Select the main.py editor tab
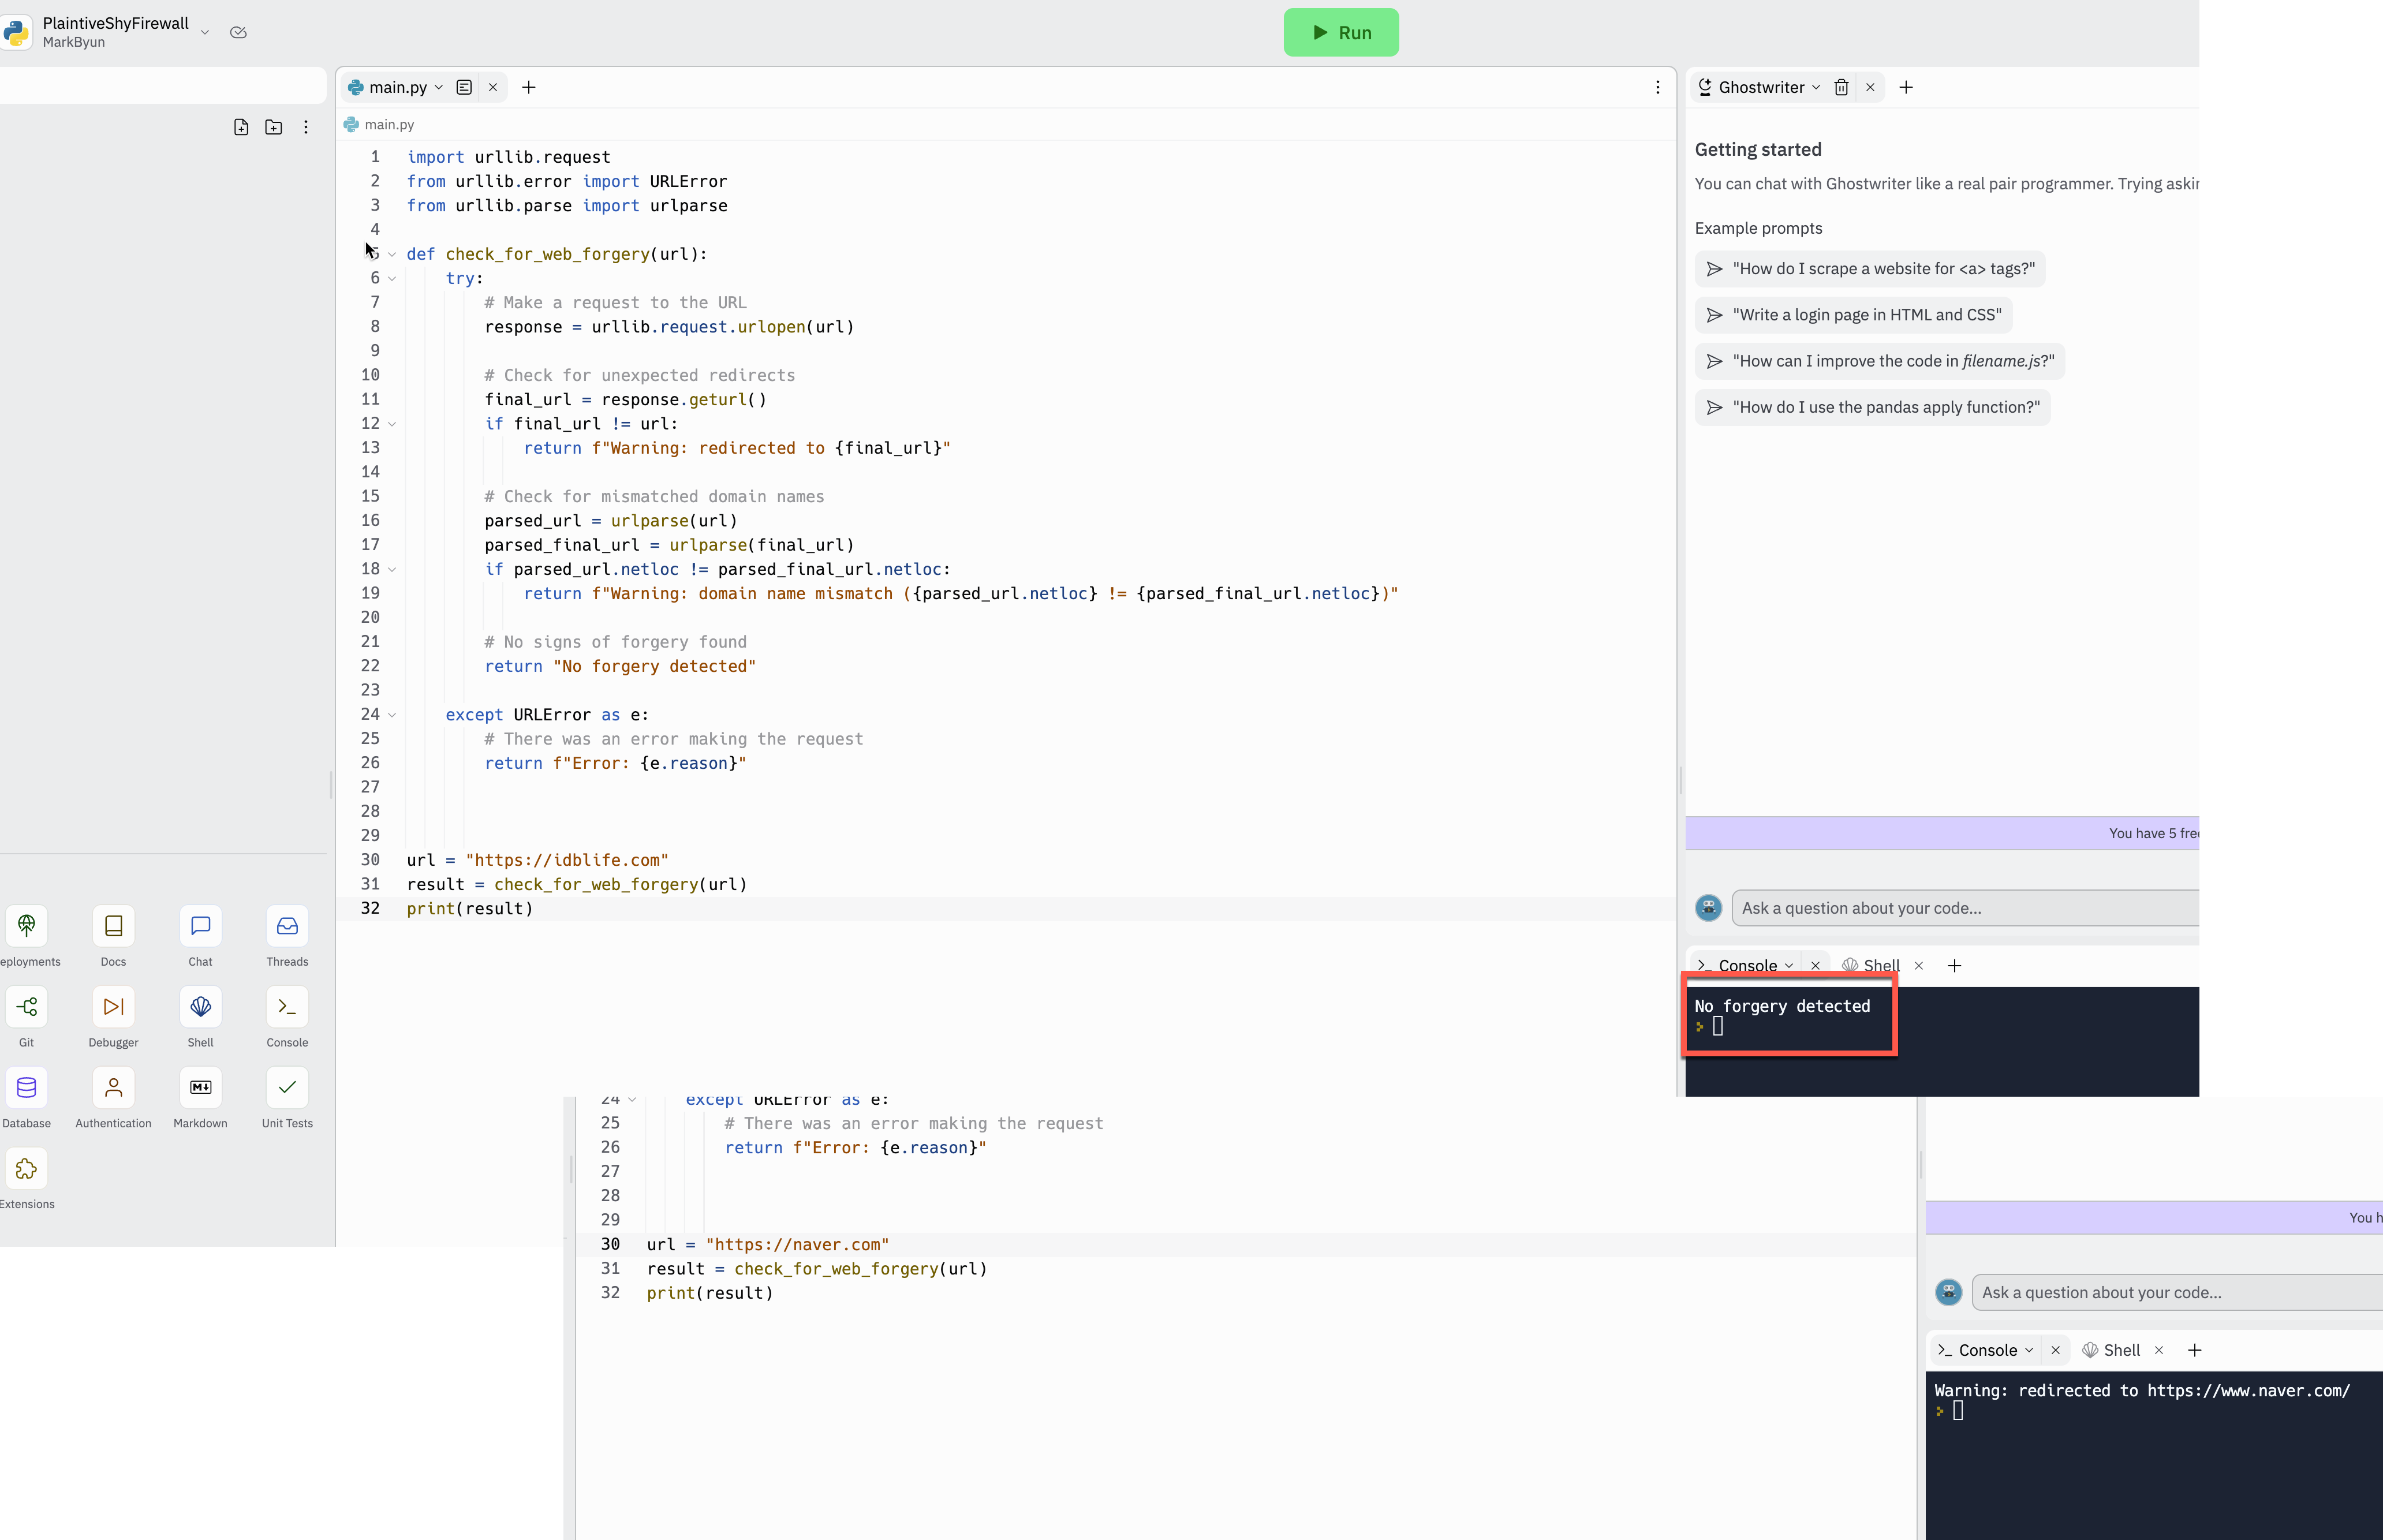This screenshot has width=2383, height=1540. [x=397, y=87]
